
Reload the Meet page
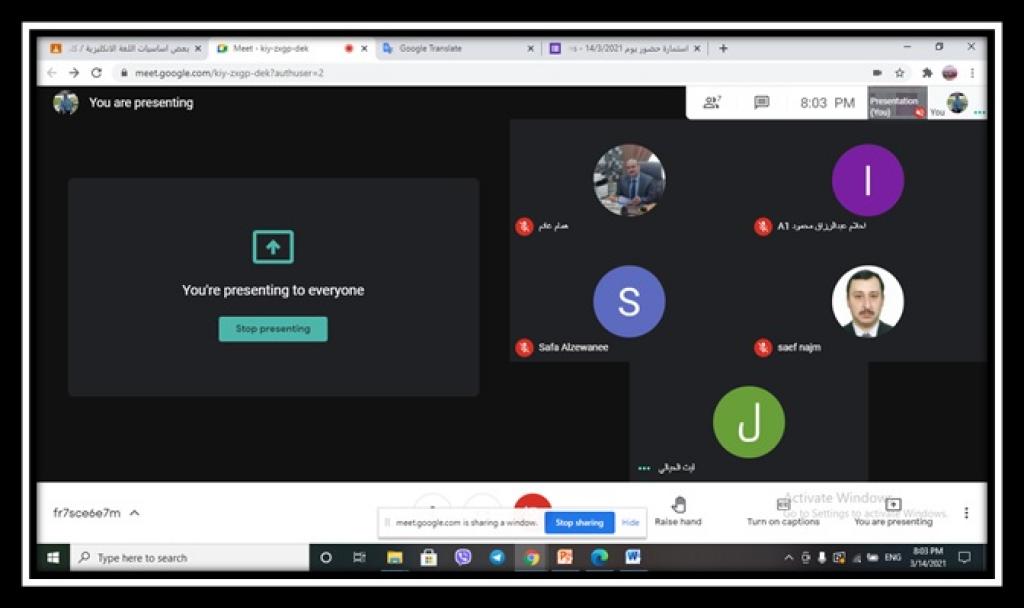[x=97, y=73]
